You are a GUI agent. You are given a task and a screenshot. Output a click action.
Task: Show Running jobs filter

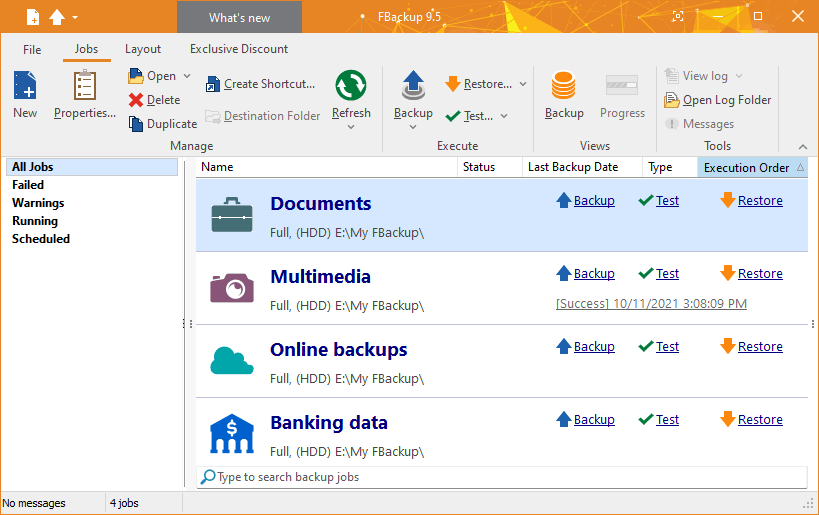35,221
